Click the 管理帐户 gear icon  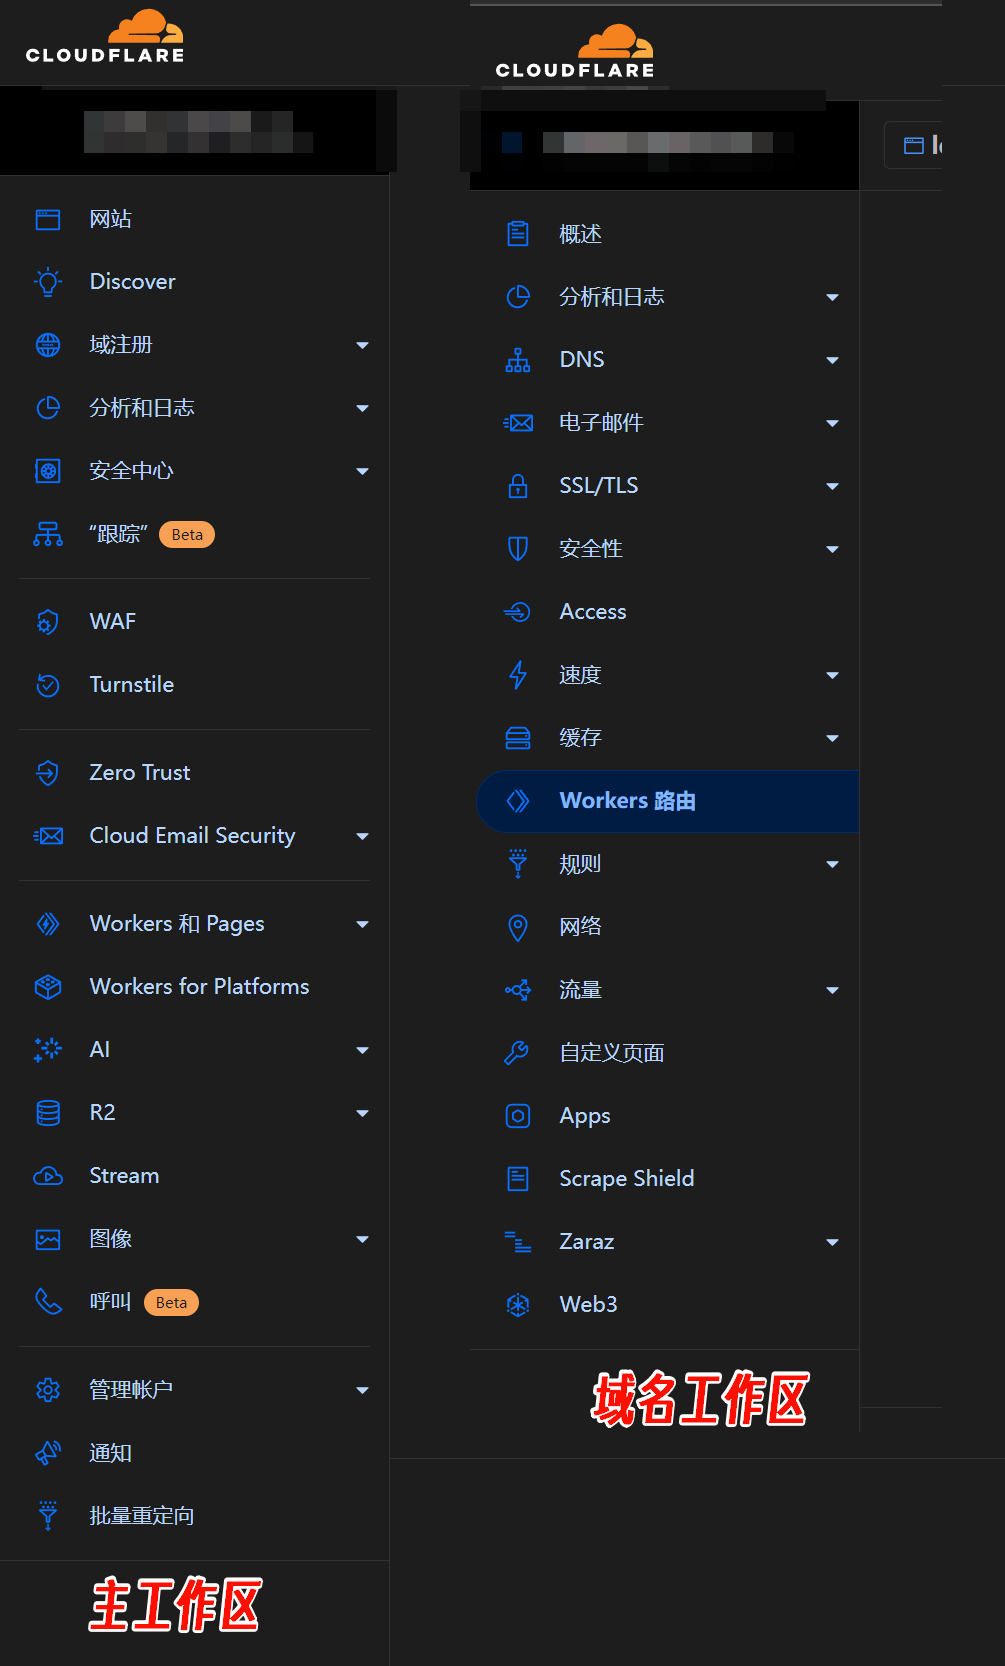(48, 1390)
